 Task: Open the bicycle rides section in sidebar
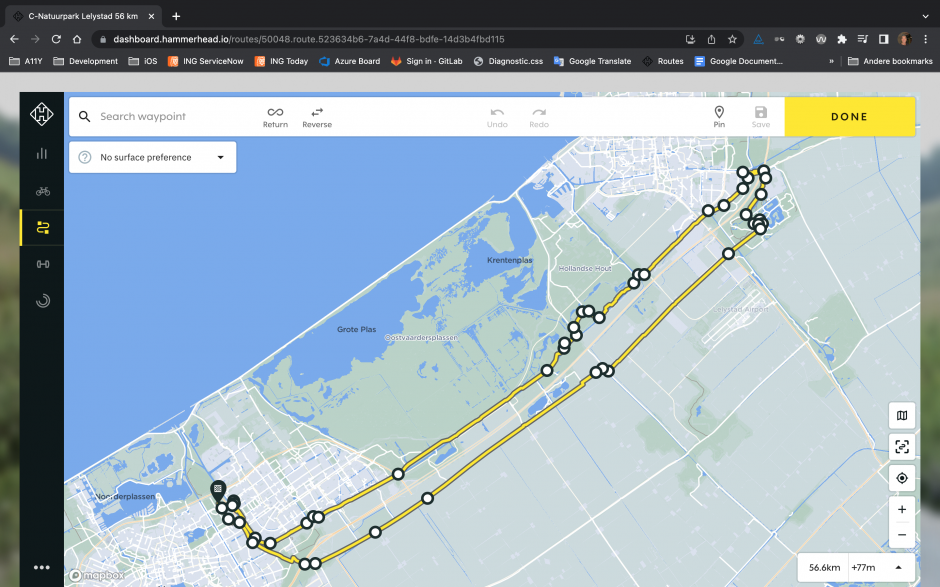42,190
